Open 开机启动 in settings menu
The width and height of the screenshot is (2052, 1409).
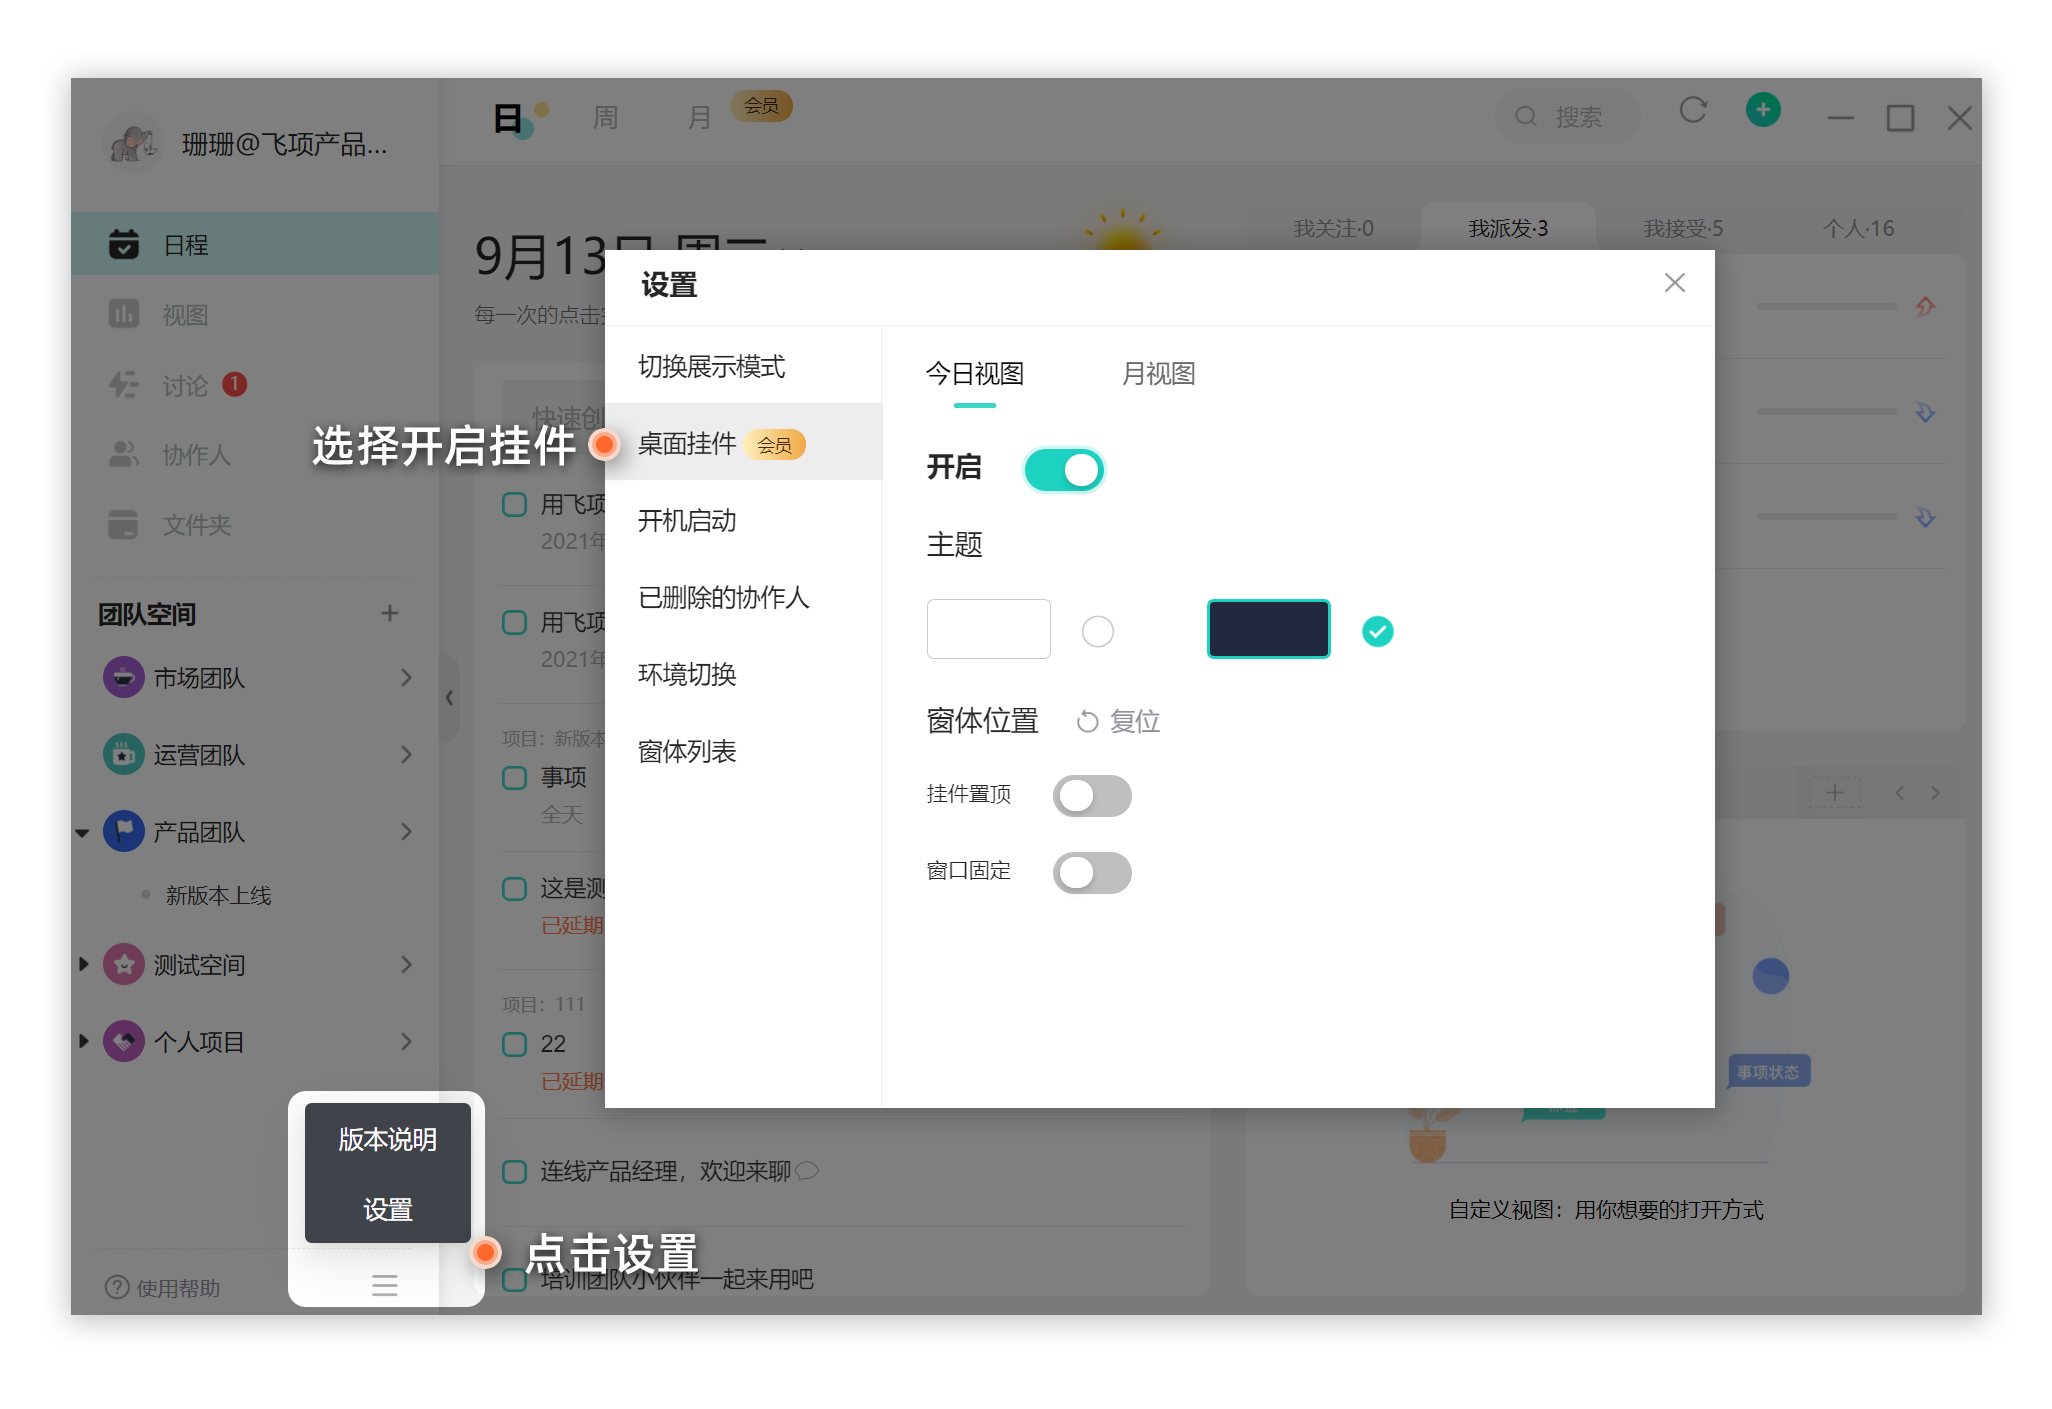point(687,521)
